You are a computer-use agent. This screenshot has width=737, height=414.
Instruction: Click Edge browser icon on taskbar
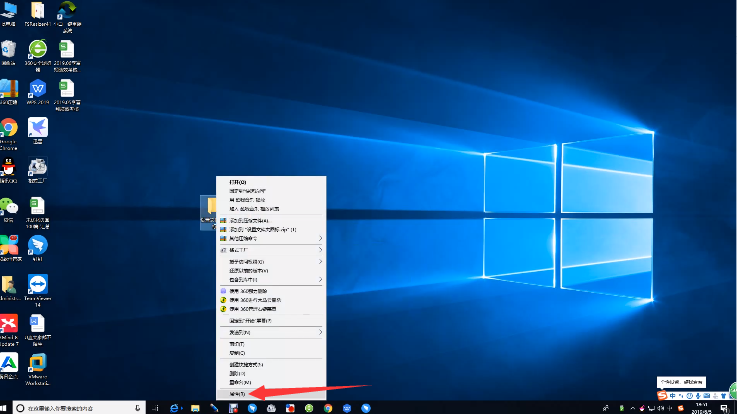tap(173, 408)
